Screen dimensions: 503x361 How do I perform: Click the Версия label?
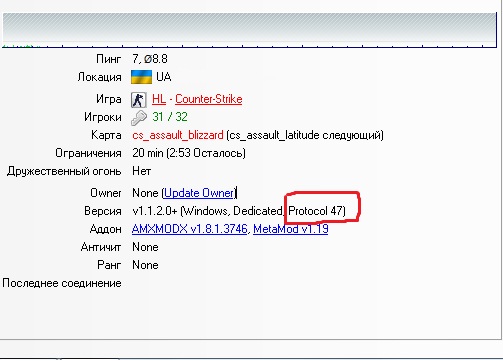point(103,211)
